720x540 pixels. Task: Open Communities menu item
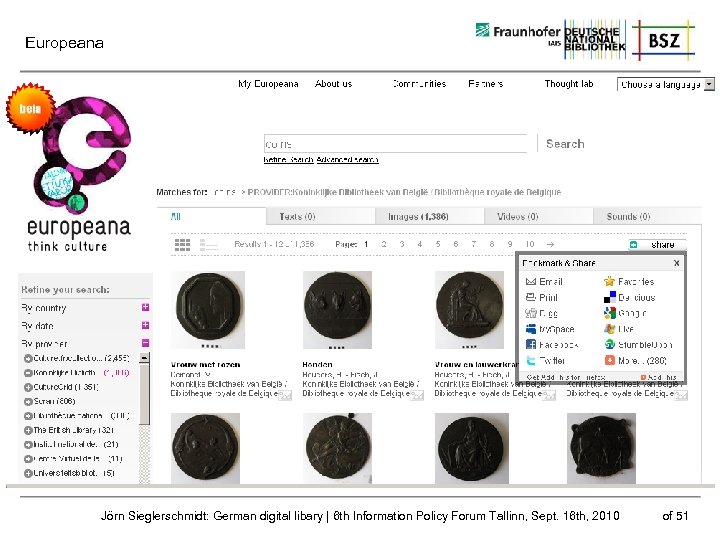[419, 84]
